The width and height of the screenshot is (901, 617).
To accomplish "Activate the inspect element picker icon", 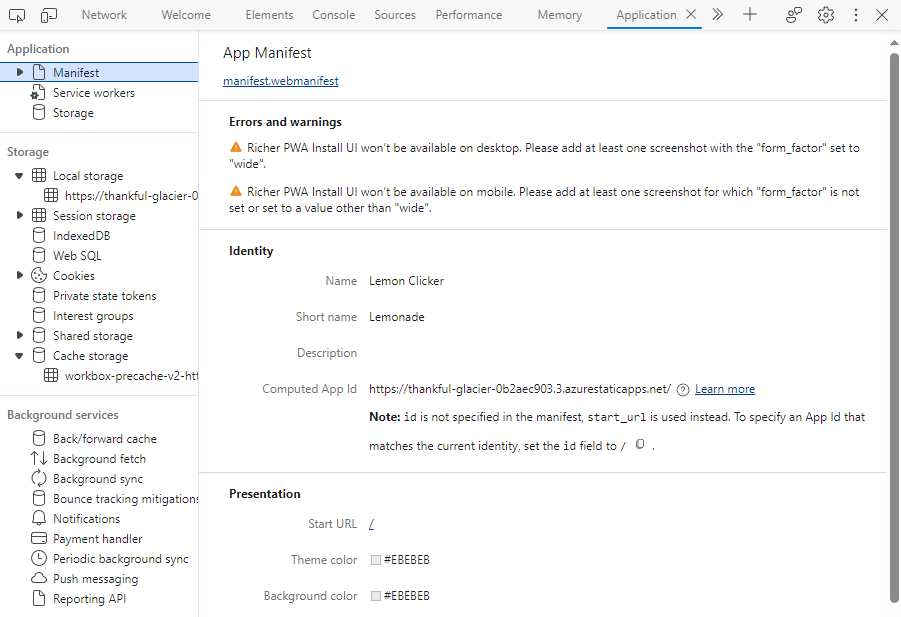I will [x=17, y=15].
